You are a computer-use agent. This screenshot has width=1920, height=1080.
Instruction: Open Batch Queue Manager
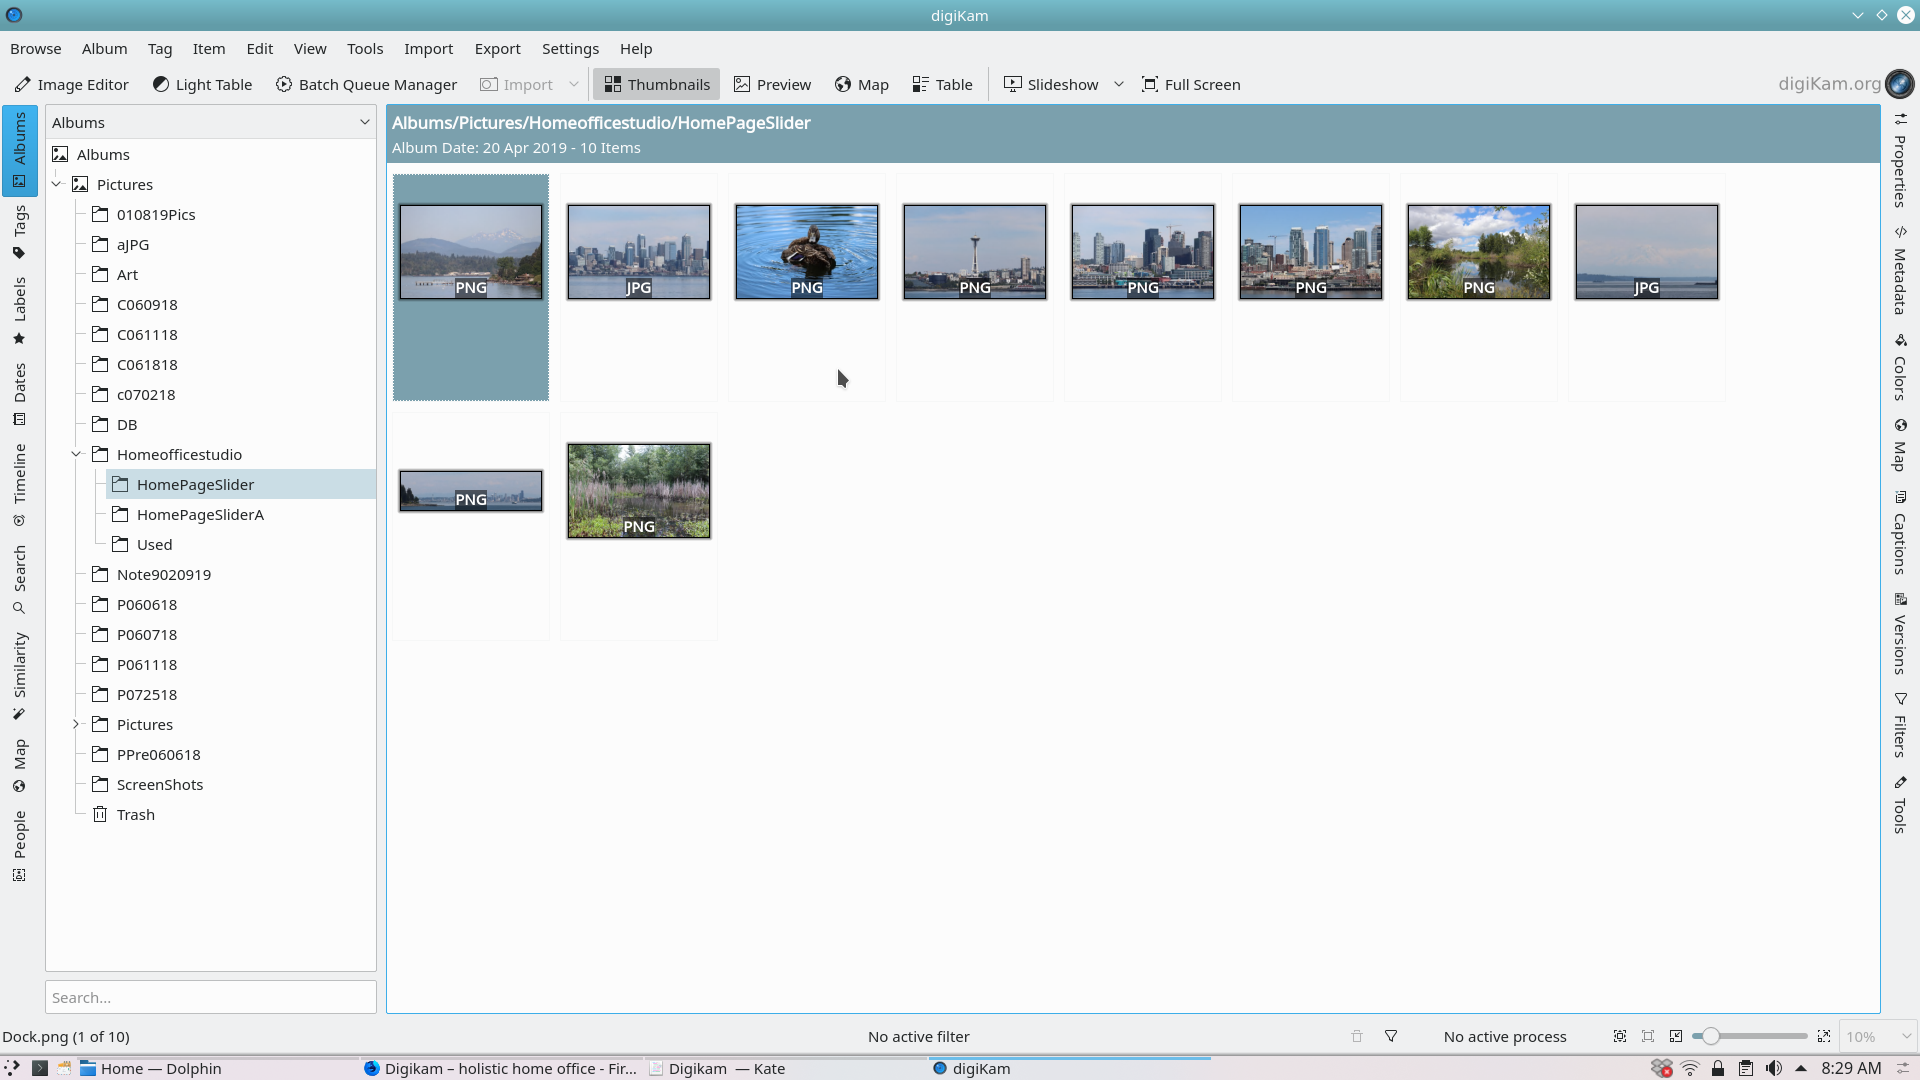[x=367, y=84]
